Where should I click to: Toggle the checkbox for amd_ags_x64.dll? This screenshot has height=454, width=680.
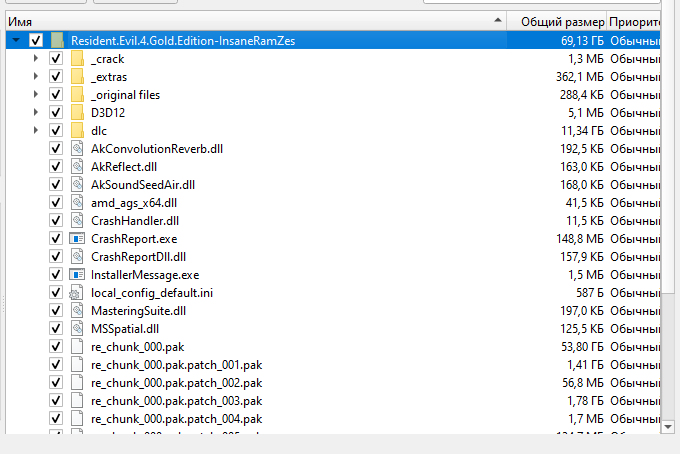pyautogui.click(x=56, y=202)
